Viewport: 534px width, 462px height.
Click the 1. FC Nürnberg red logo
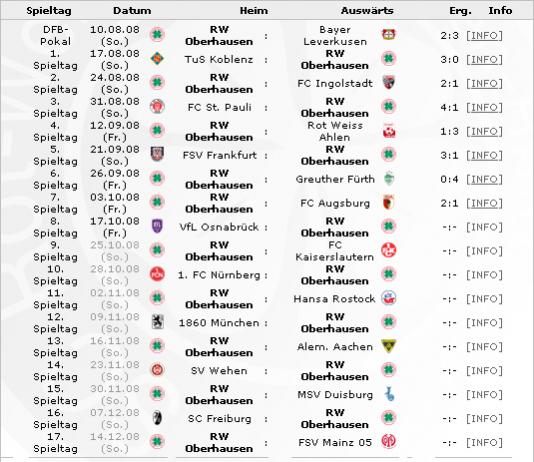(157, 274)
